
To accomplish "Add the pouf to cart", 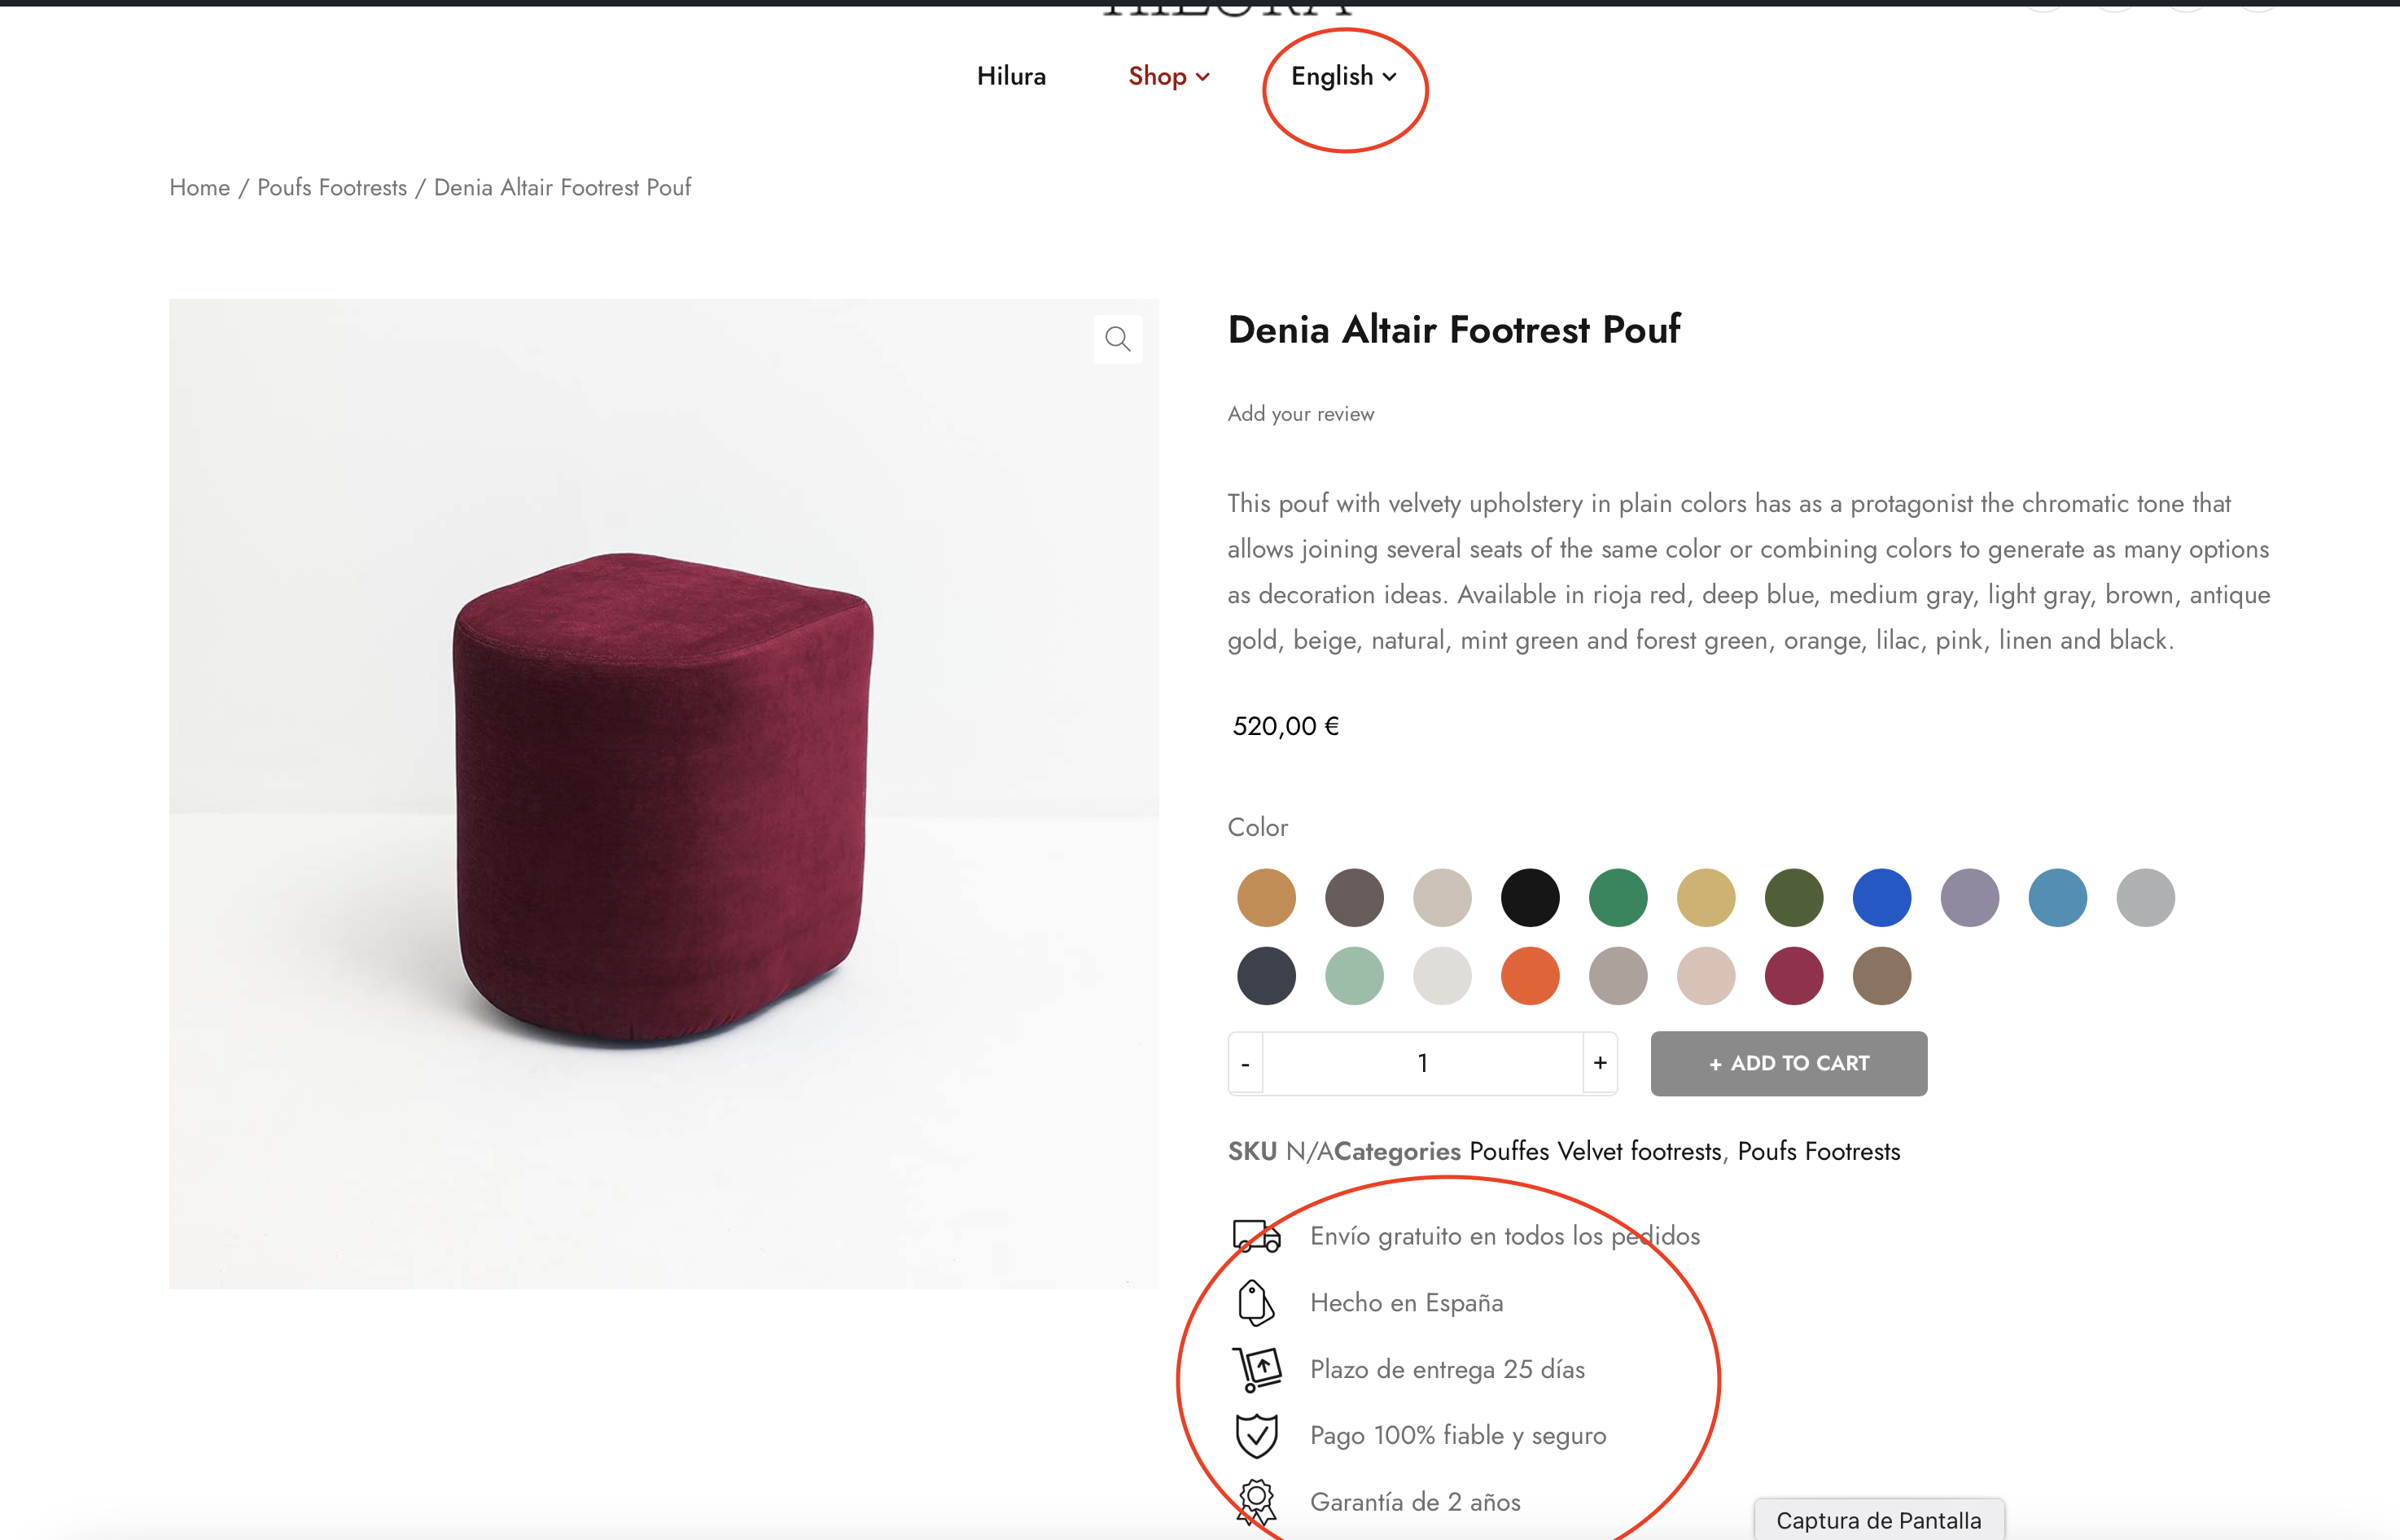I will pos(1788,1063).
